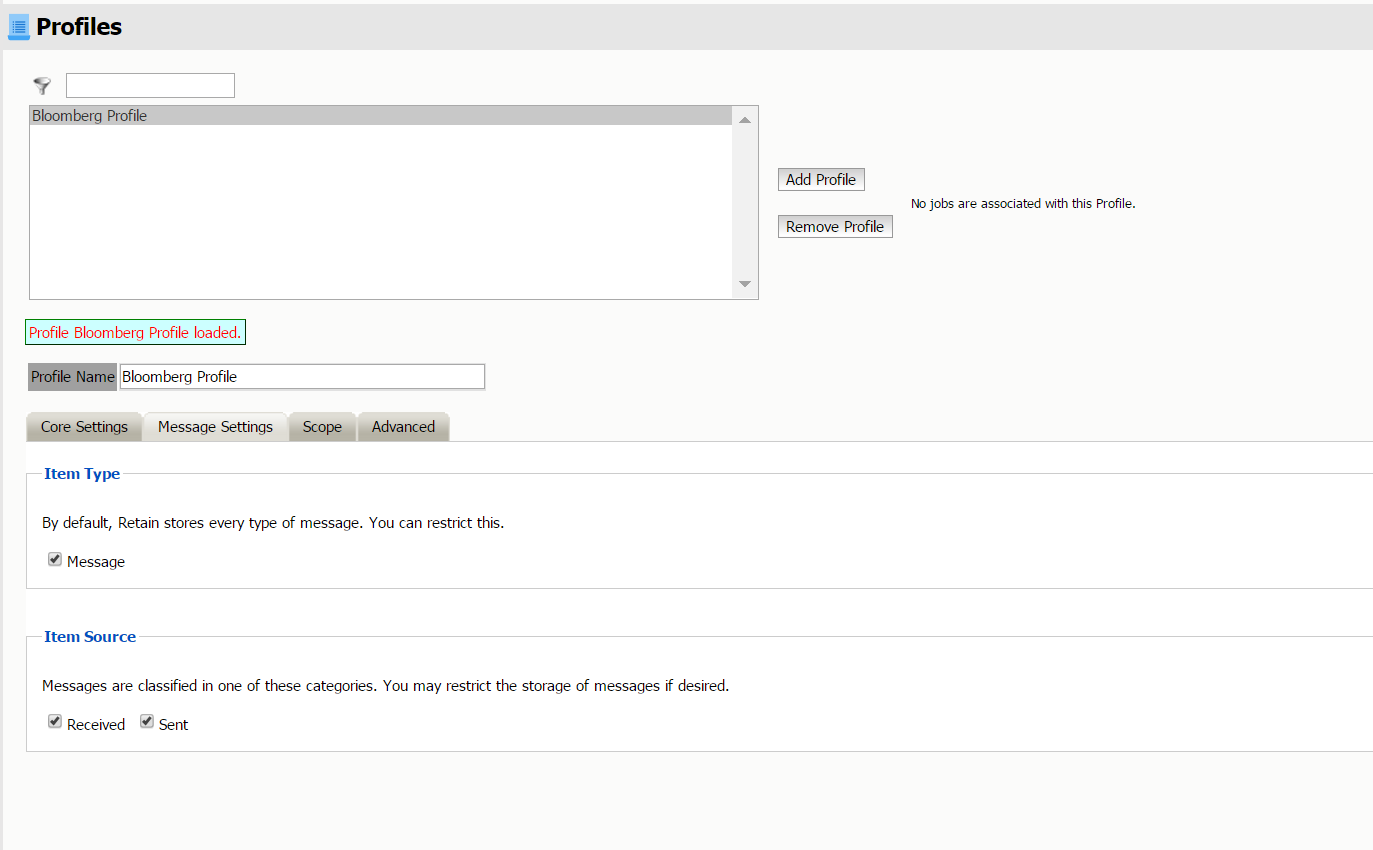1373x850 pixels.
Task: Click the Item Source section heading
Action: pyautogui.click(x=90, y=636)
